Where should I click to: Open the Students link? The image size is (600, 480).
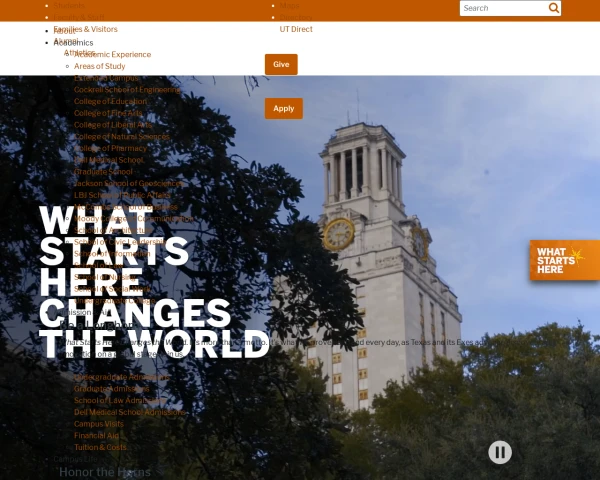(69, 5)
